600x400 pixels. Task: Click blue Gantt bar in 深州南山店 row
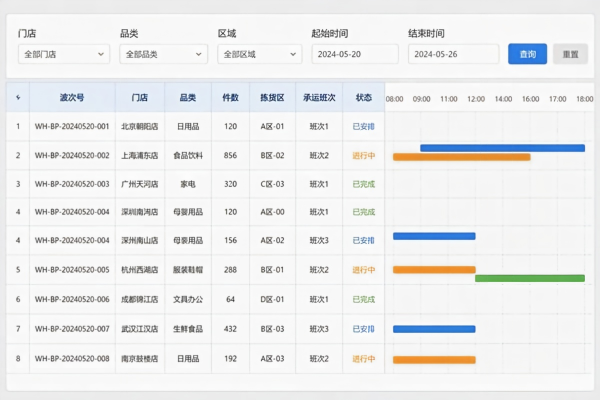click(434, 236)
